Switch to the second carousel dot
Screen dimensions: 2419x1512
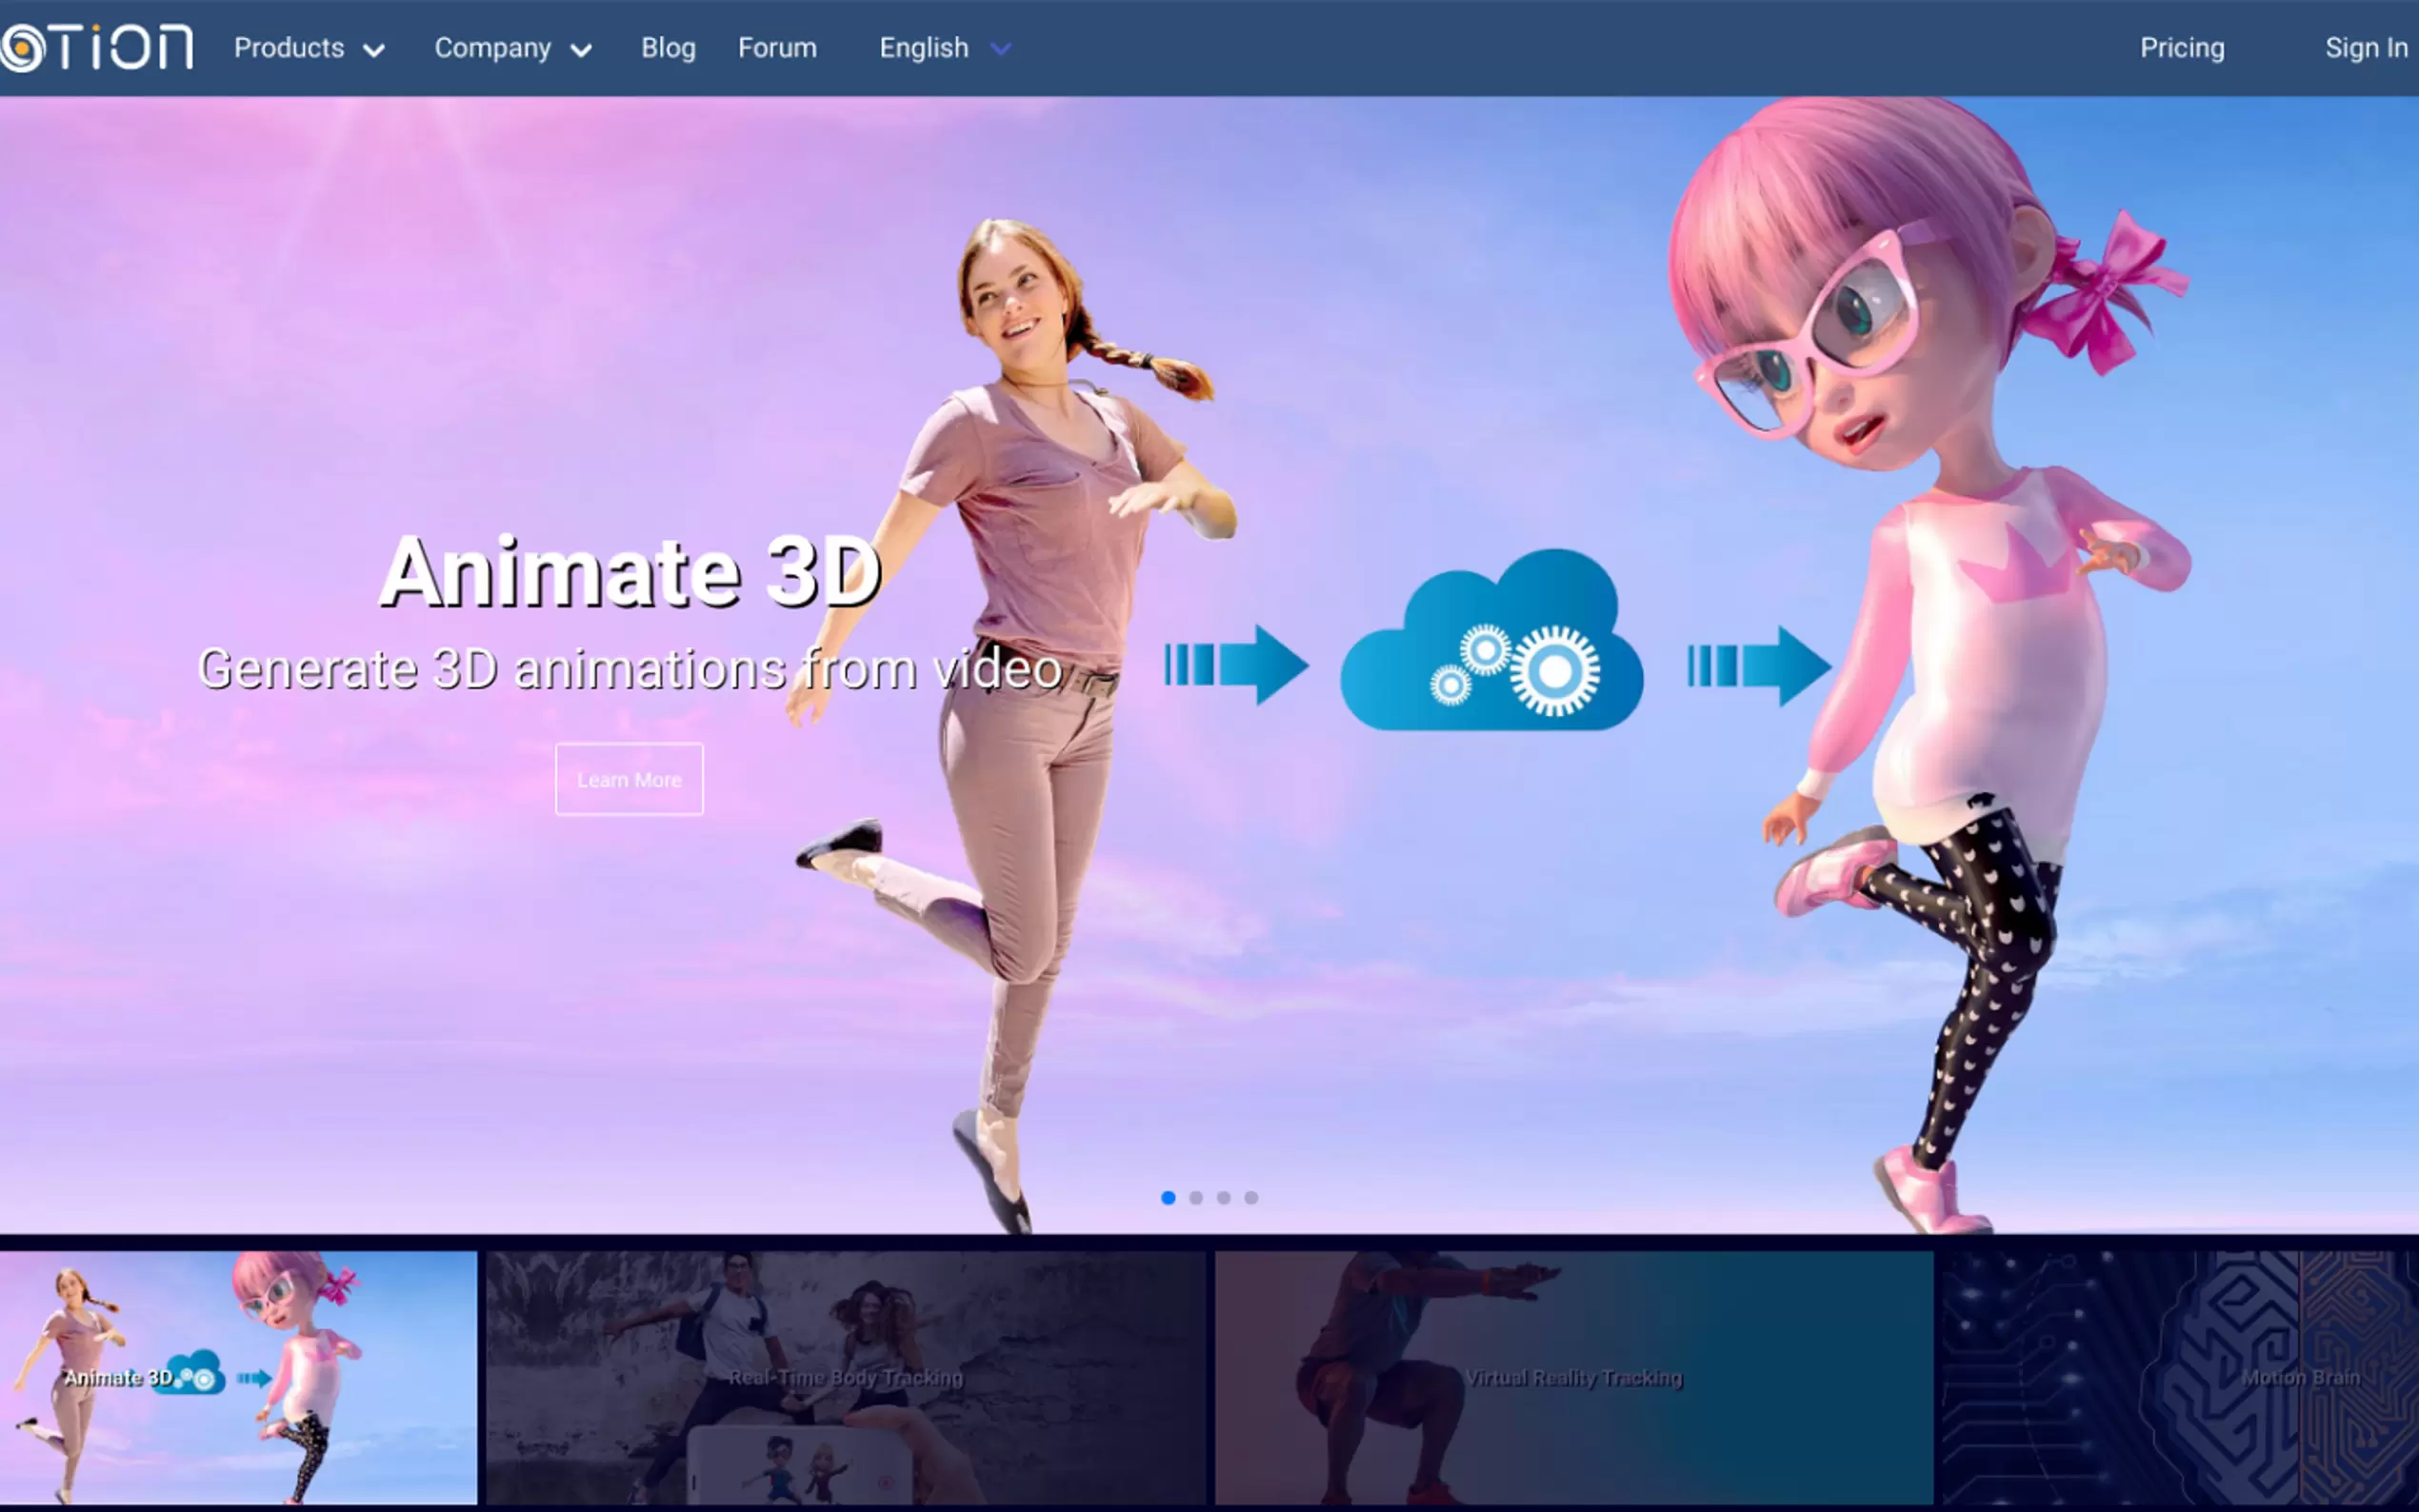tap(1196, 1198)
